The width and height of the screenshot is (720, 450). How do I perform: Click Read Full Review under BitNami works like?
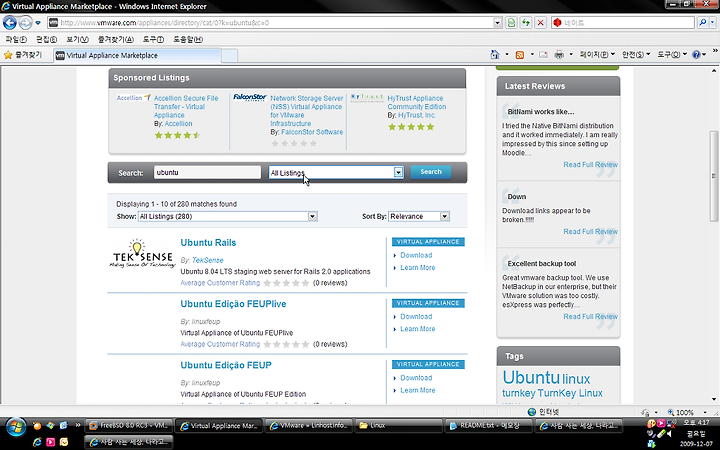tap(590, 165)
